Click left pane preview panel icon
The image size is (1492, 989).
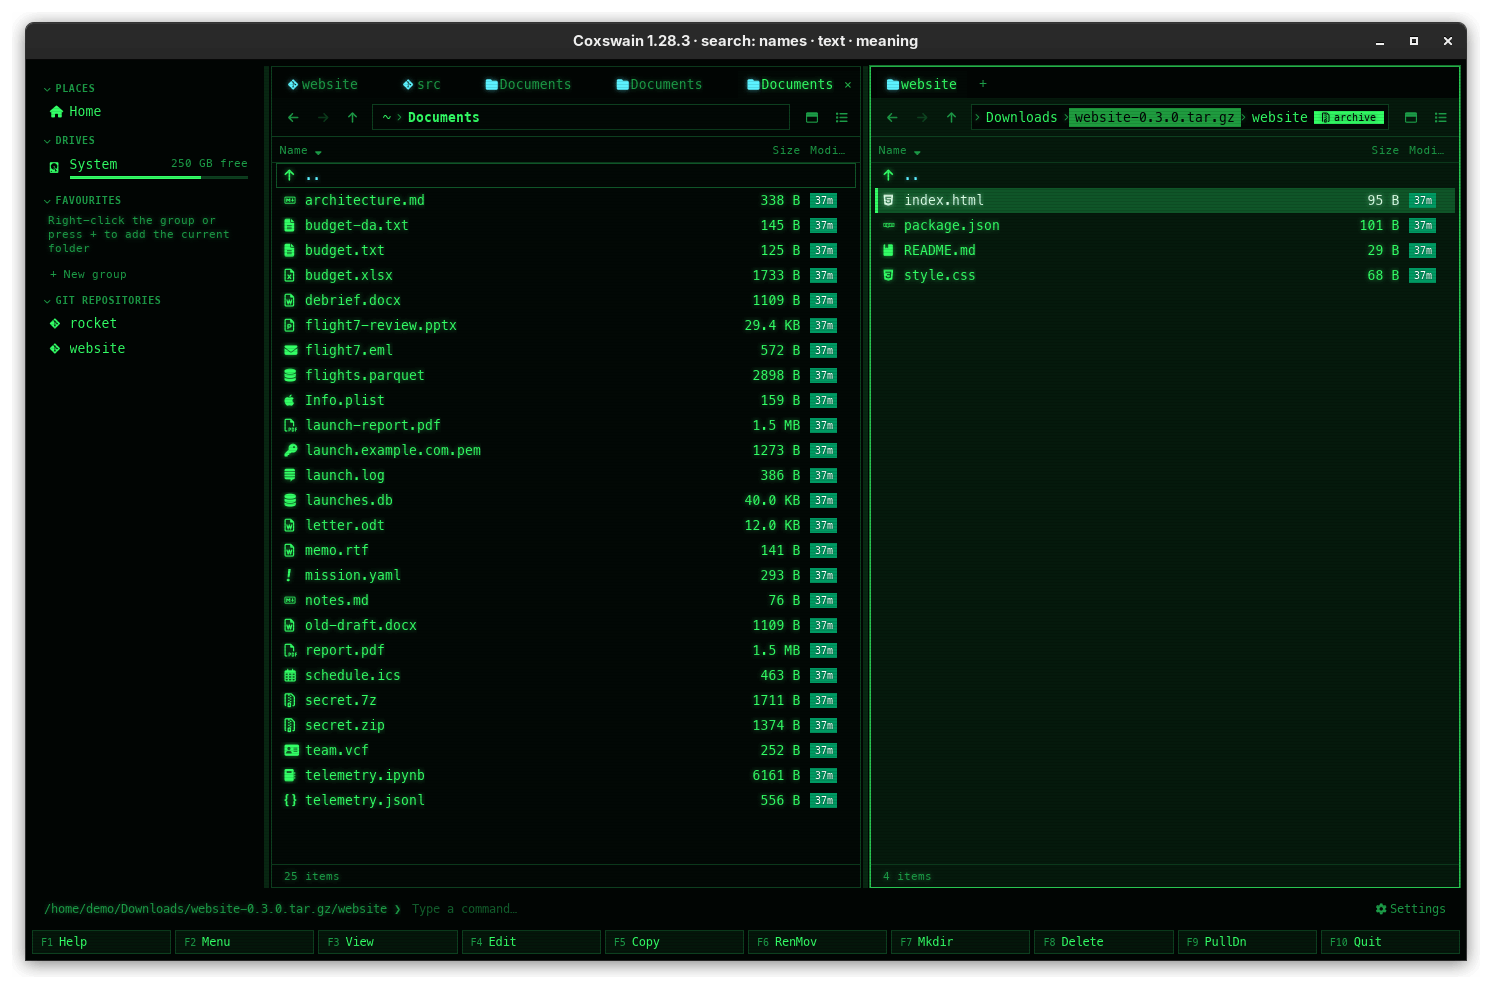[x=812, y=118]
